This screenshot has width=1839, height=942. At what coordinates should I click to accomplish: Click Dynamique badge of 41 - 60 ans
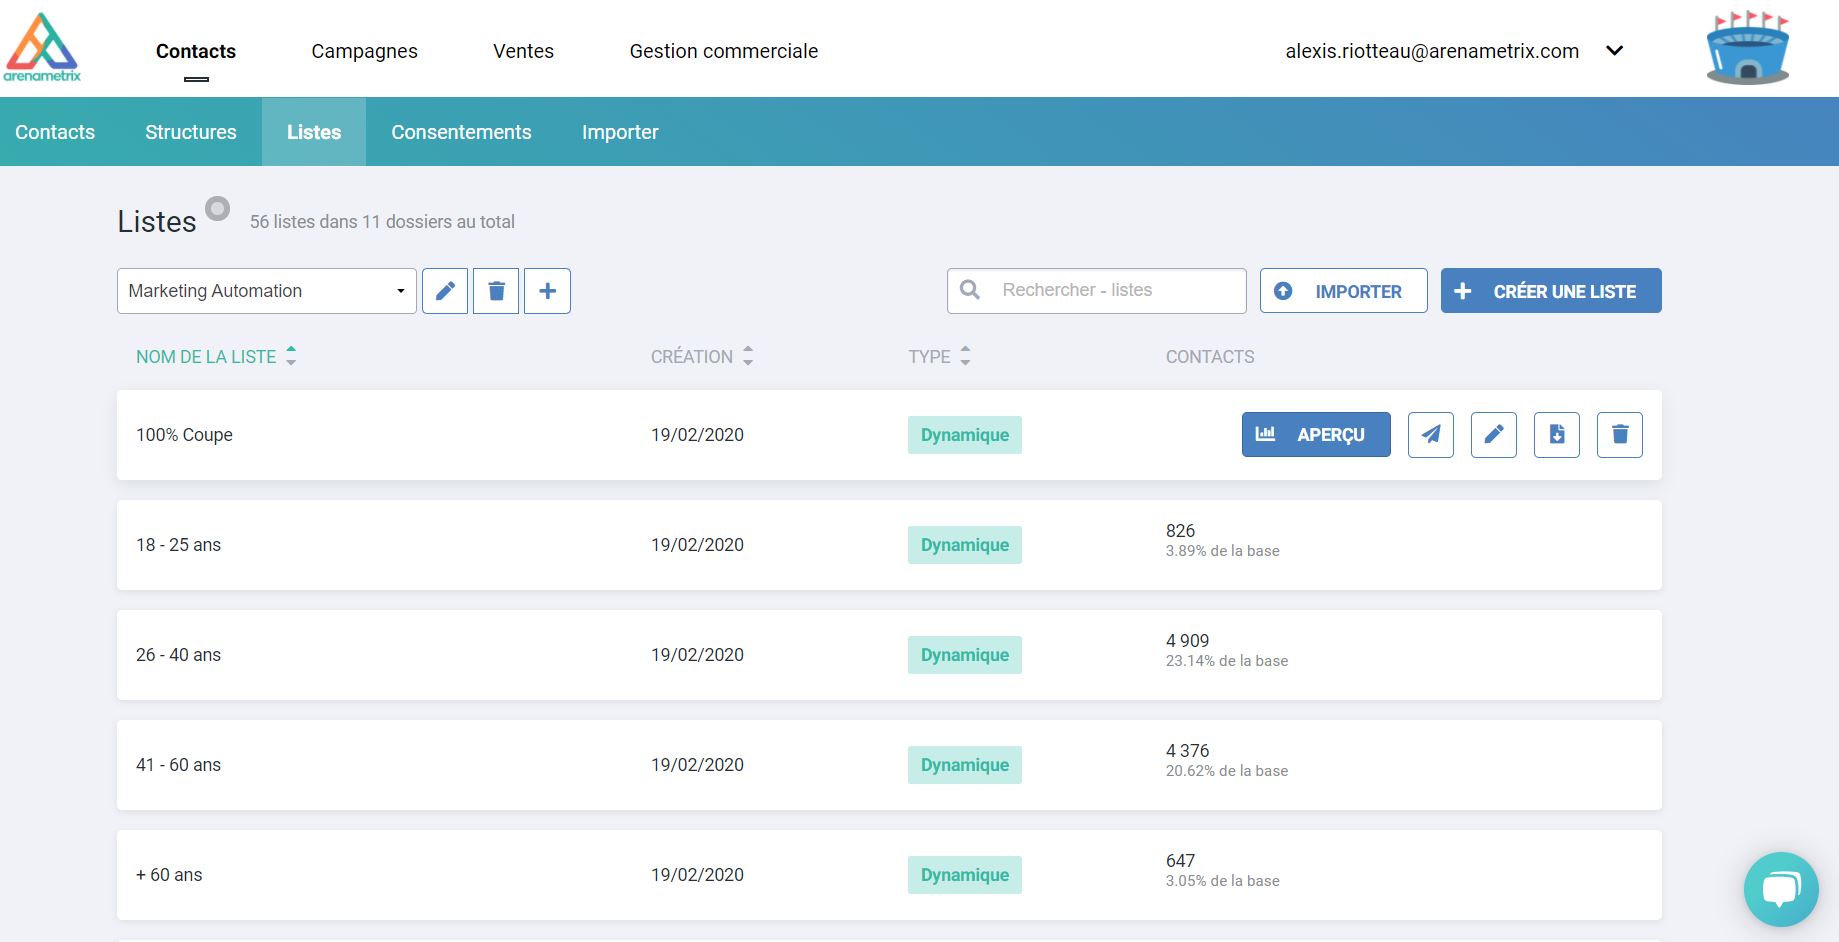click(x=965, y=765)
